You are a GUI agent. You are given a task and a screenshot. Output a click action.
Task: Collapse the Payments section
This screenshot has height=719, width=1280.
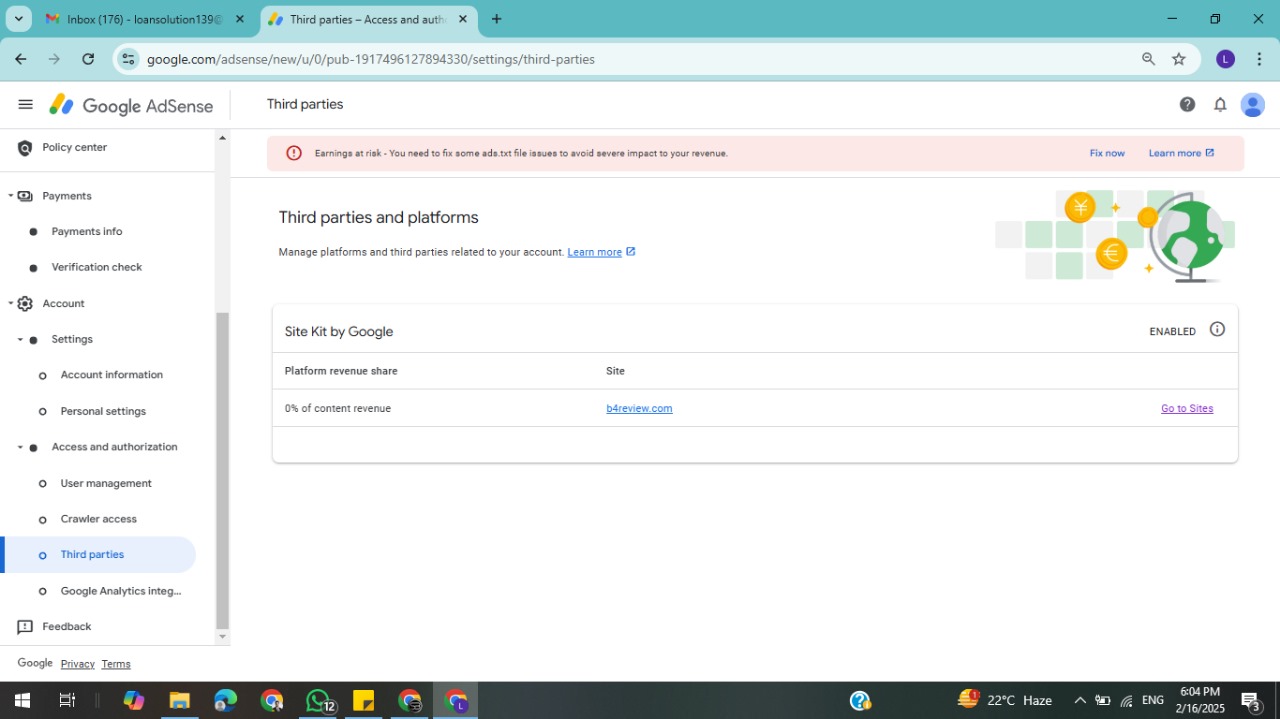11,196
